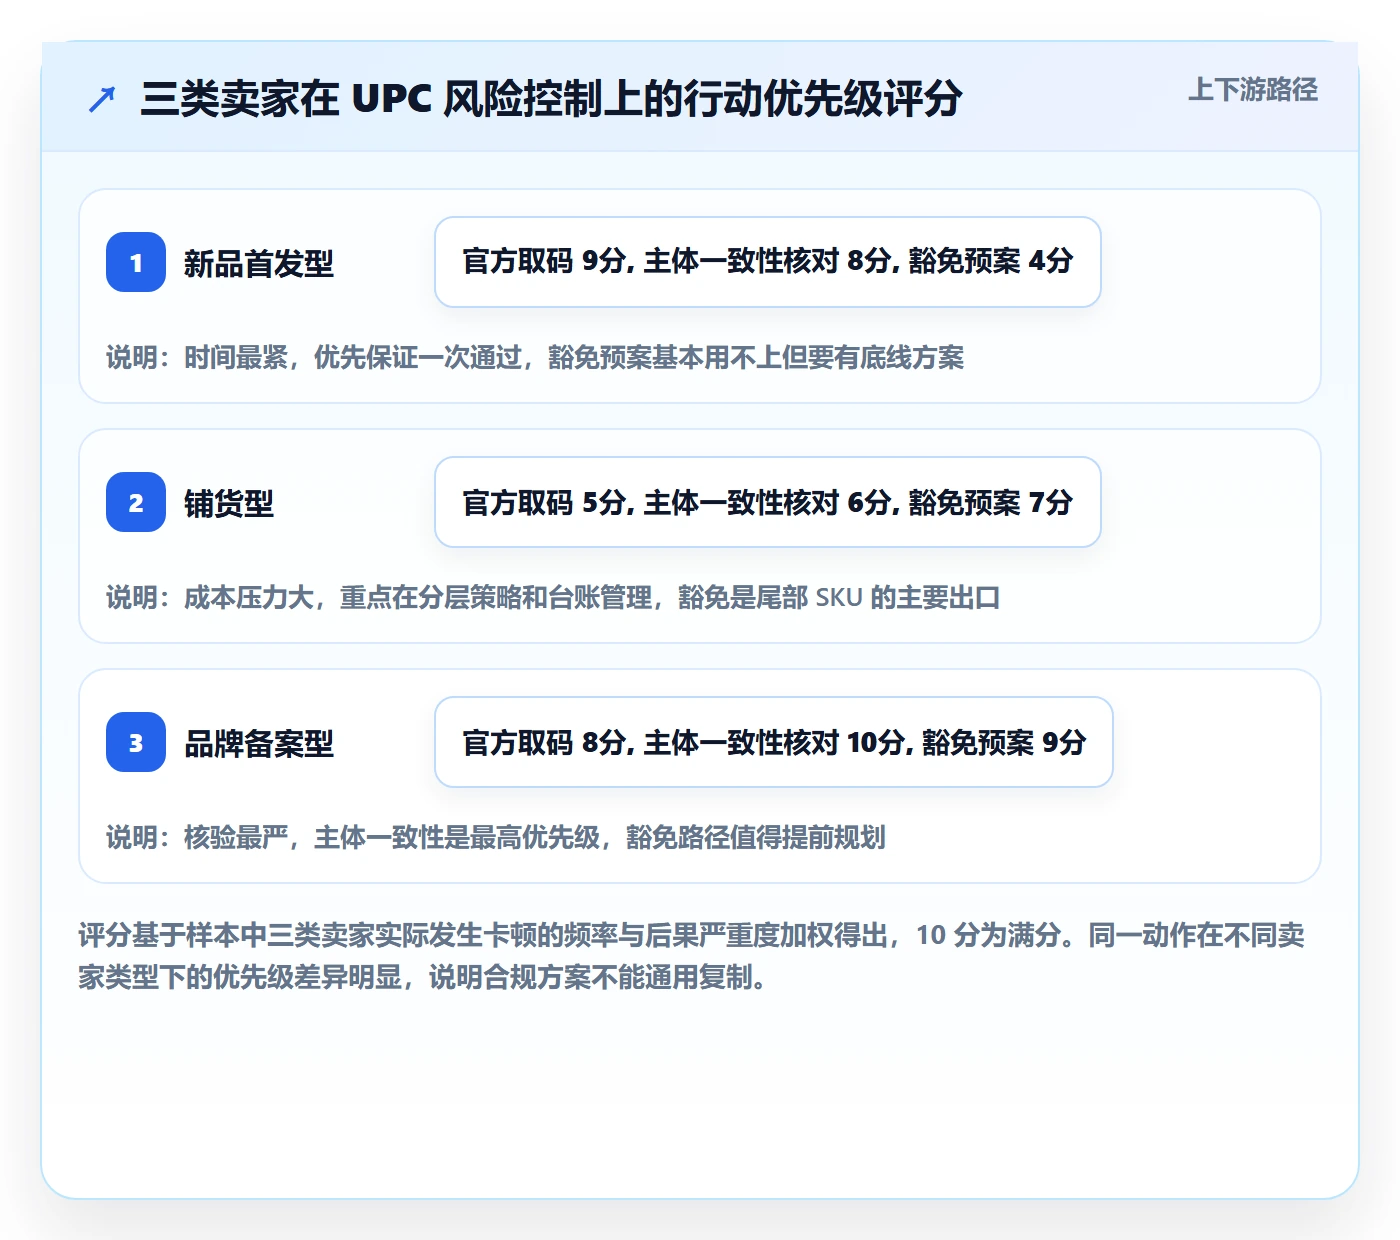Click the number 2 badge for 铺货型

pos(136,502)
